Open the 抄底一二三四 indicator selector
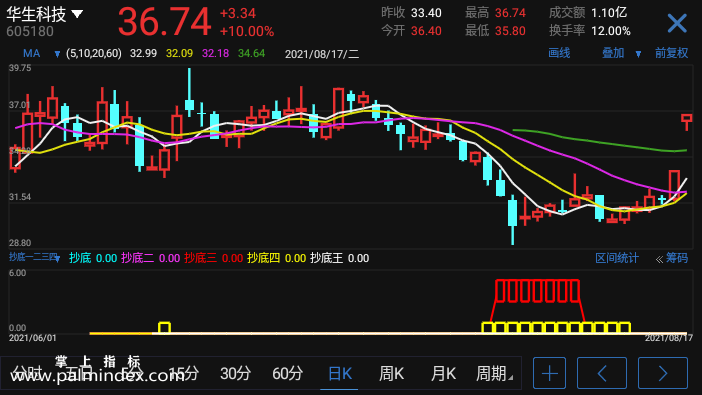This screenshot has height=395, width=702. pyautogui.click(x=34, y=258)
